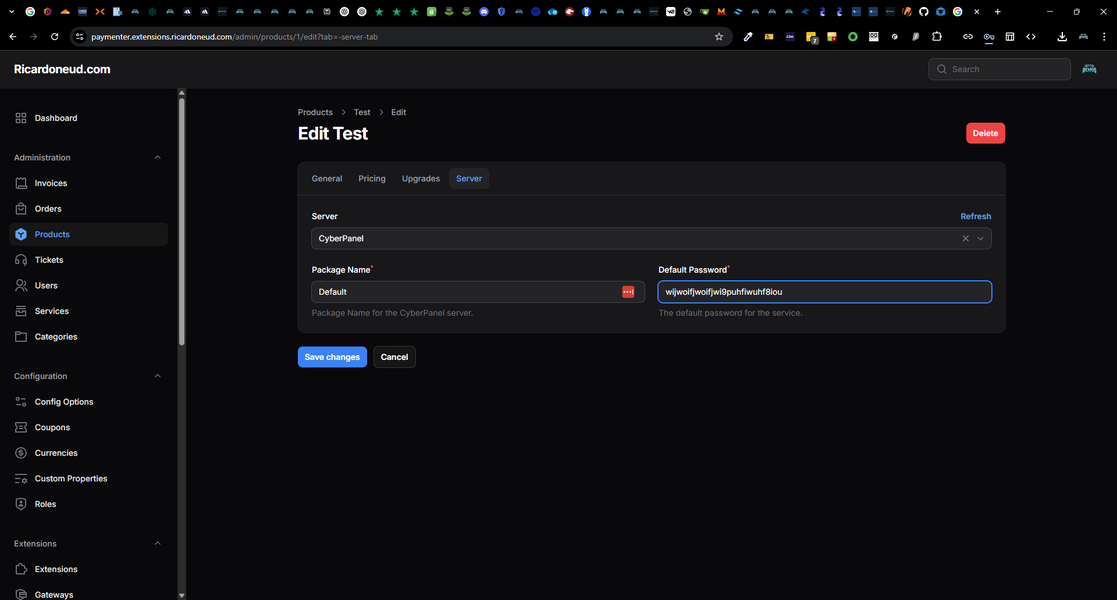Click the red password manager icon in Package Name

628,292
